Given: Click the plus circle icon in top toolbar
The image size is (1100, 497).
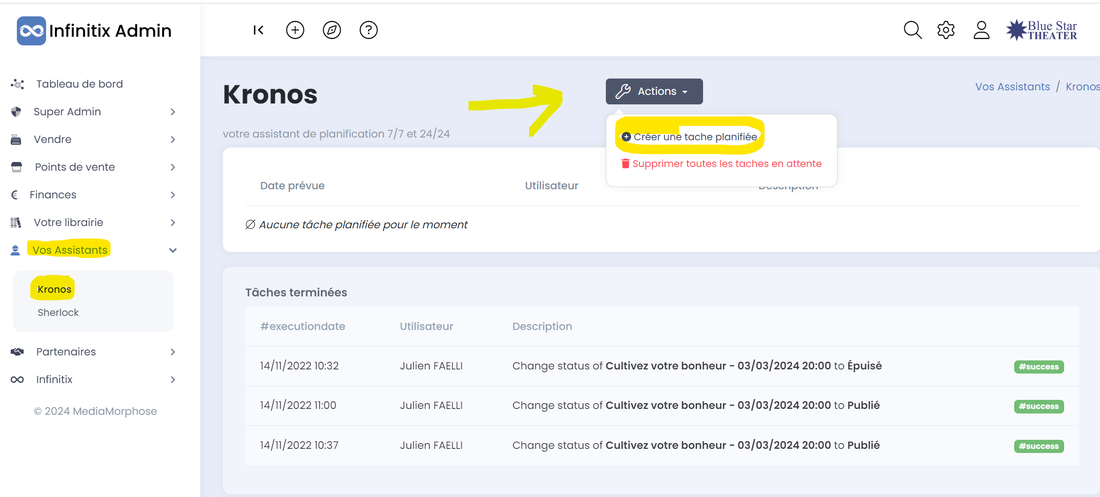Looking at the screenshot, I should coord(295,30).
